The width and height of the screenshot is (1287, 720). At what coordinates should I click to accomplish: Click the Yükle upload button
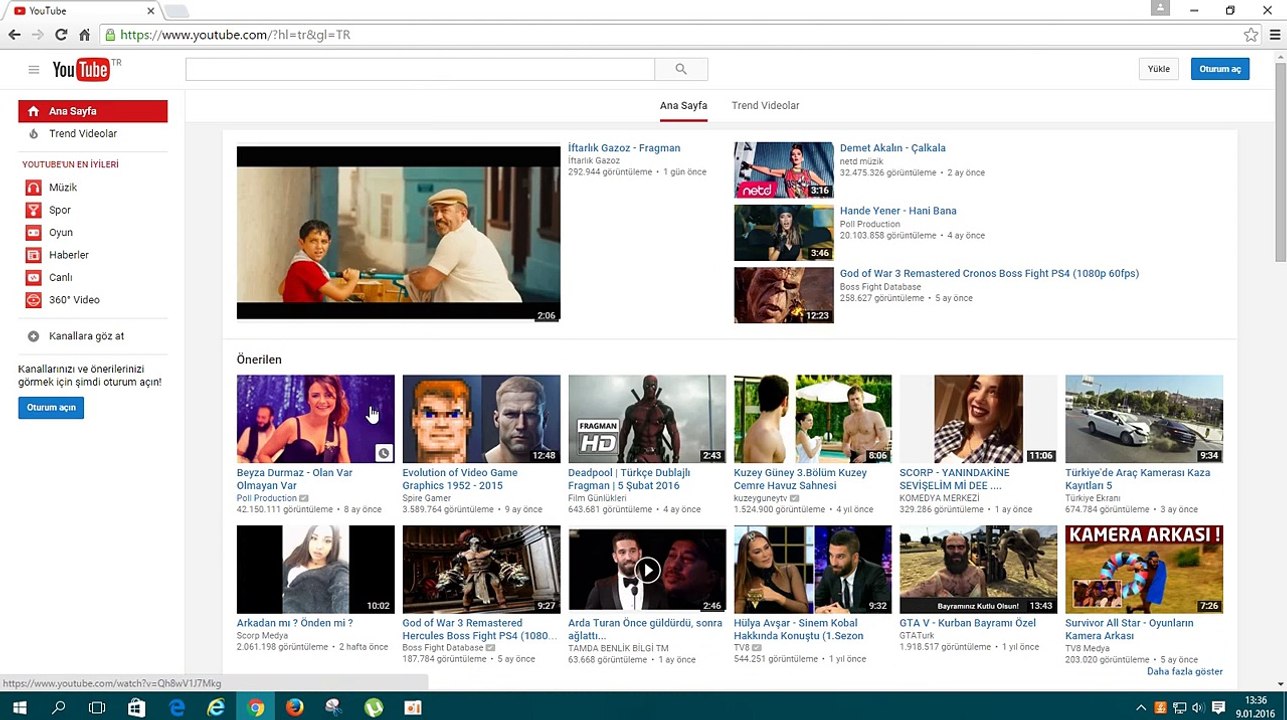1158,69
